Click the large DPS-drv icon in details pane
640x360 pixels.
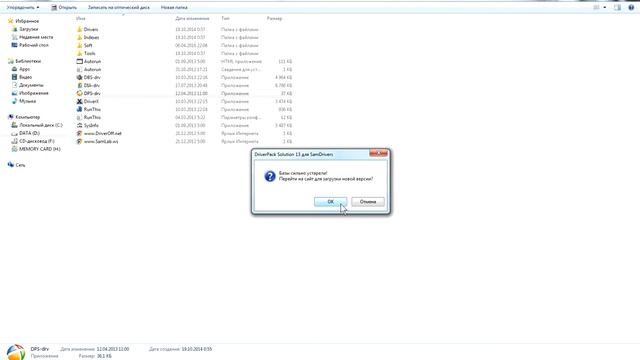16,352
